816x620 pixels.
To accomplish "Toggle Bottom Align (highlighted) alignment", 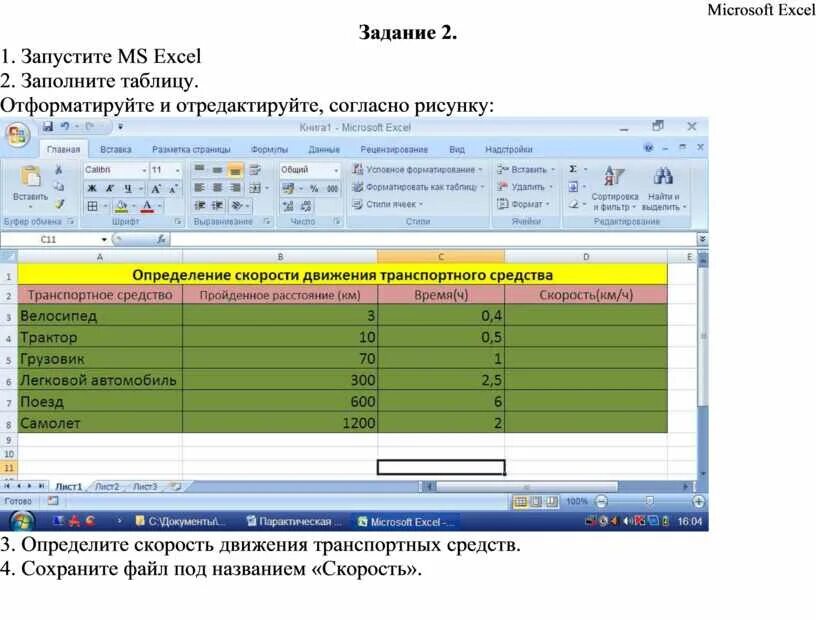I will coord(235,170).
